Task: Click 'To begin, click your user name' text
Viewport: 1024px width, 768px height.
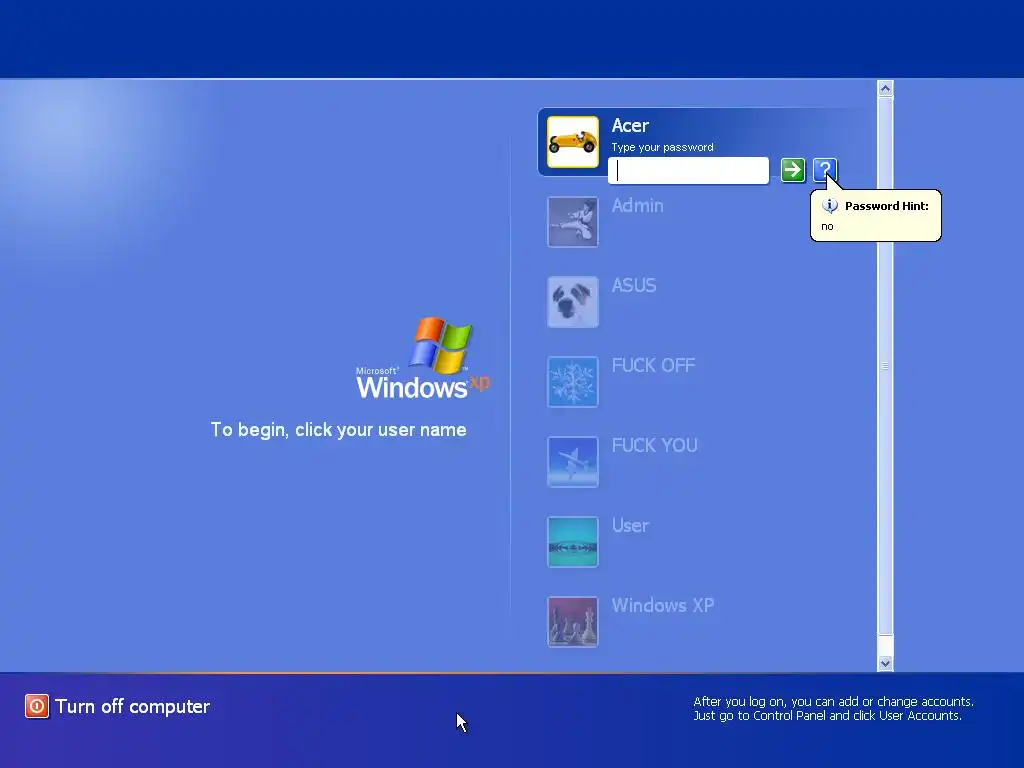Action: (x=338, y=430)
